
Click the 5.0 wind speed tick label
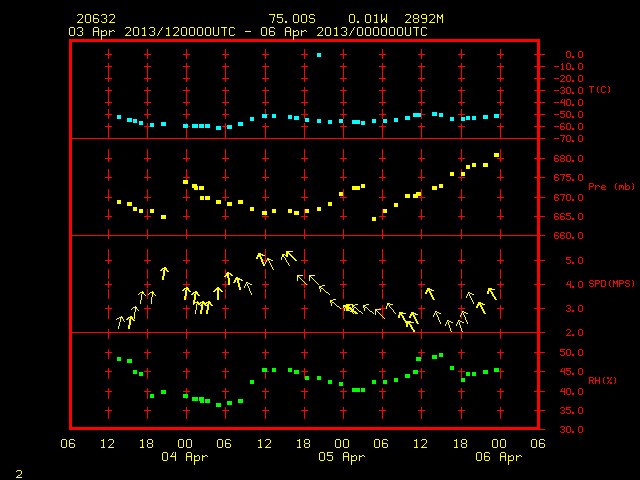(x=574, y=260)
